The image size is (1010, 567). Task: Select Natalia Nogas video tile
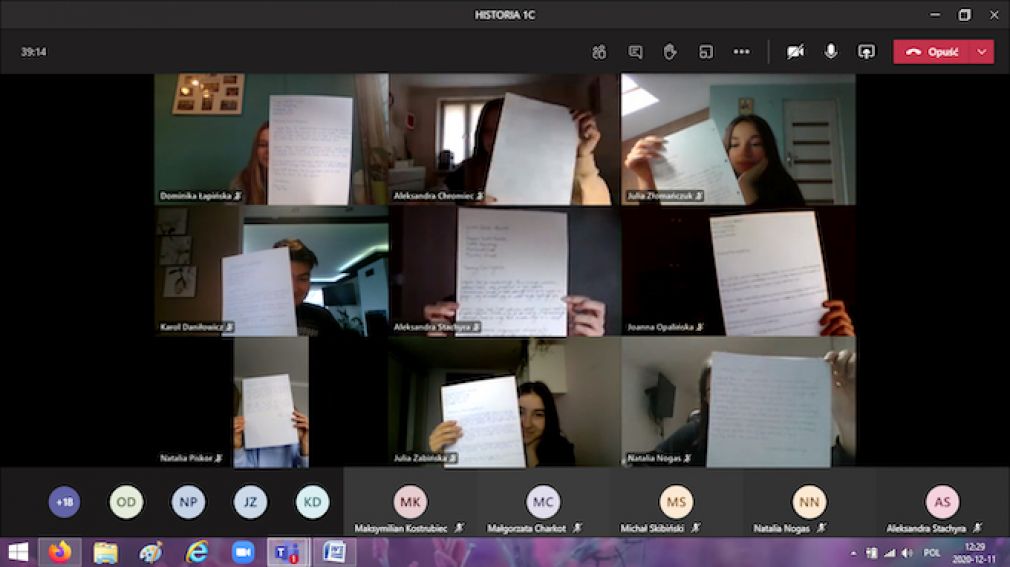click(x=738, y=403)
